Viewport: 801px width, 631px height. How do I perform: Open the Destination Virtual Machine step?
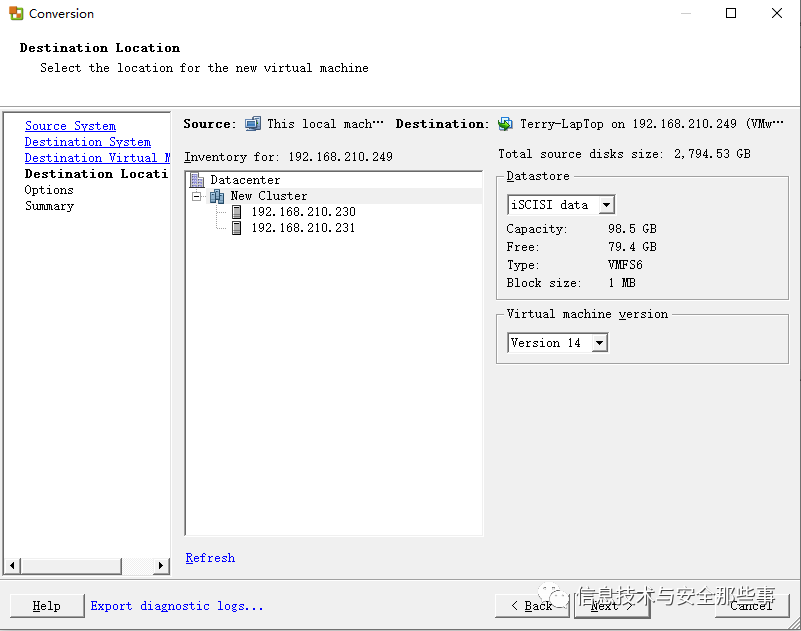97,158
